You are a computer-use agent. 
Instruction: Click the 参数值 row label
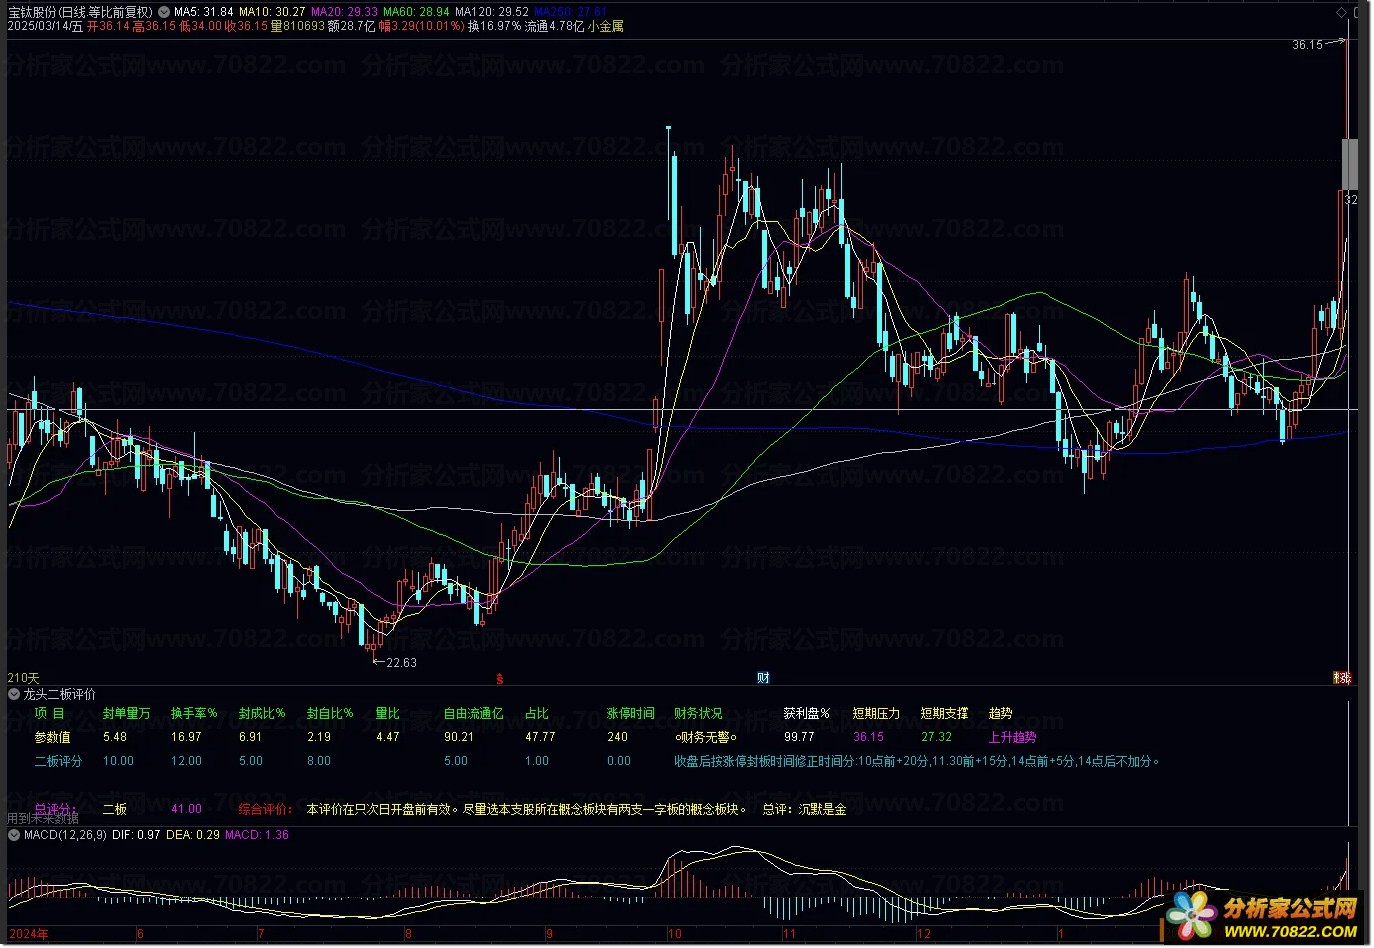[x=52, y=737]
